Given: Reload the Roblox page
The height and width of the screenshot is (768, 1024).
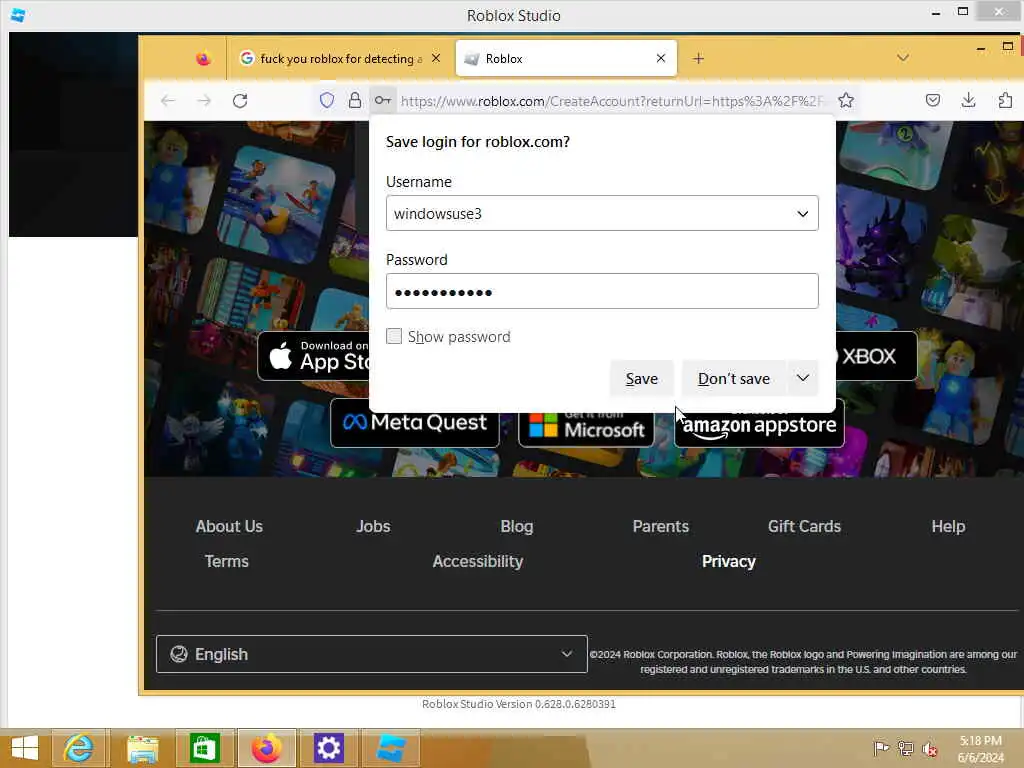Looking at the screenshot, I should [240, 101].
